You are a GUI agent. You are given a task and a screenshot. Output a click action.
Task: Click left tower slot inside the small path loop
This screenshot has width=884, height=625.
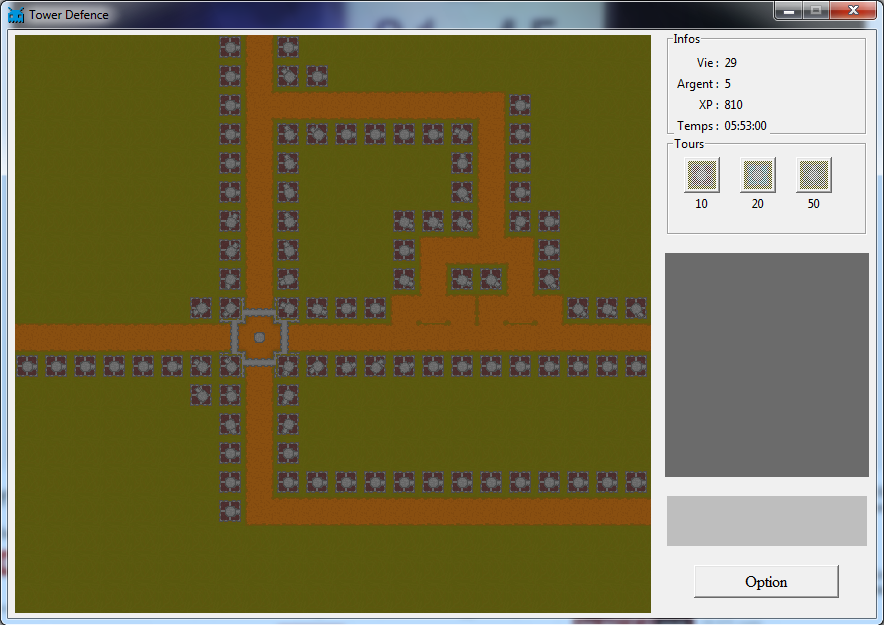(x=462, y=278)
